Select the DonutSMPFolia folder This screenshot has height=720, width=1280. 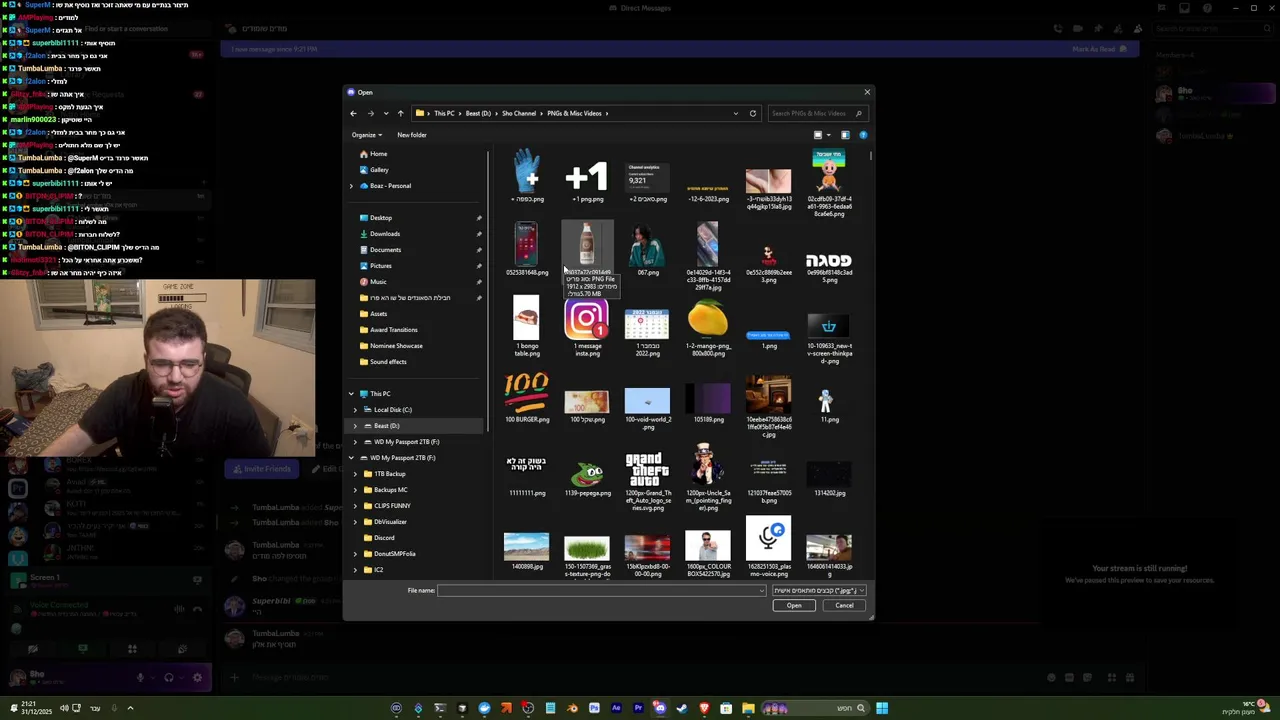coord(395,554)
